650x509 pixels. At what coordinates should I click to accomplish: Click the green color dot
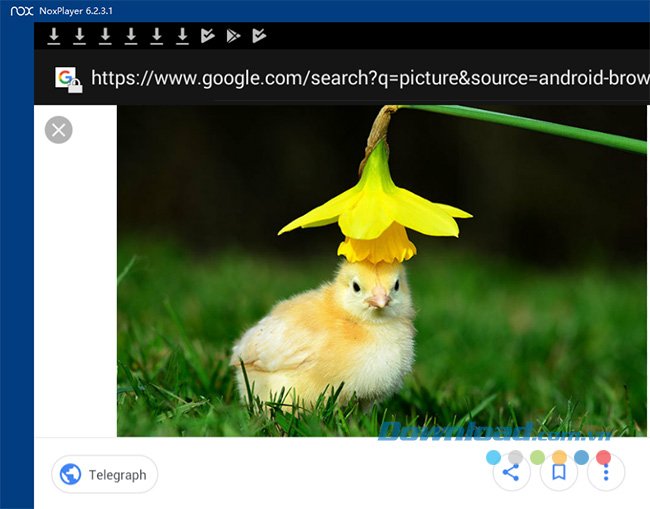pyautogui.click(x=537, y=457)
